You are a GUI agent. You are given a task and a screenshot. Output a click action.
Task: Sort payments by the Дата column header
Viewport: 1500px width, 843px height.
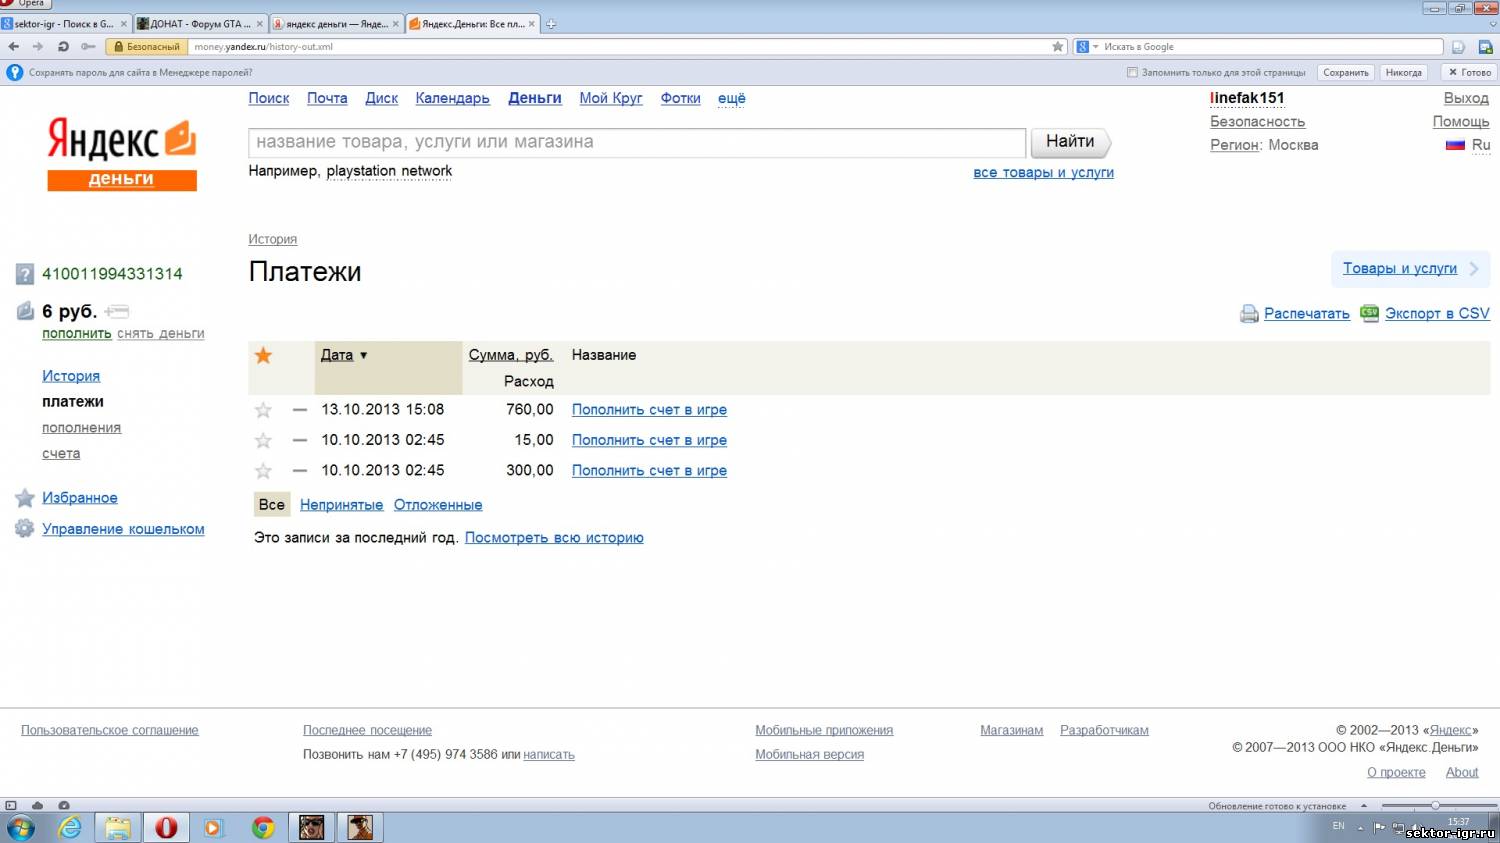(x=337, y=355)
